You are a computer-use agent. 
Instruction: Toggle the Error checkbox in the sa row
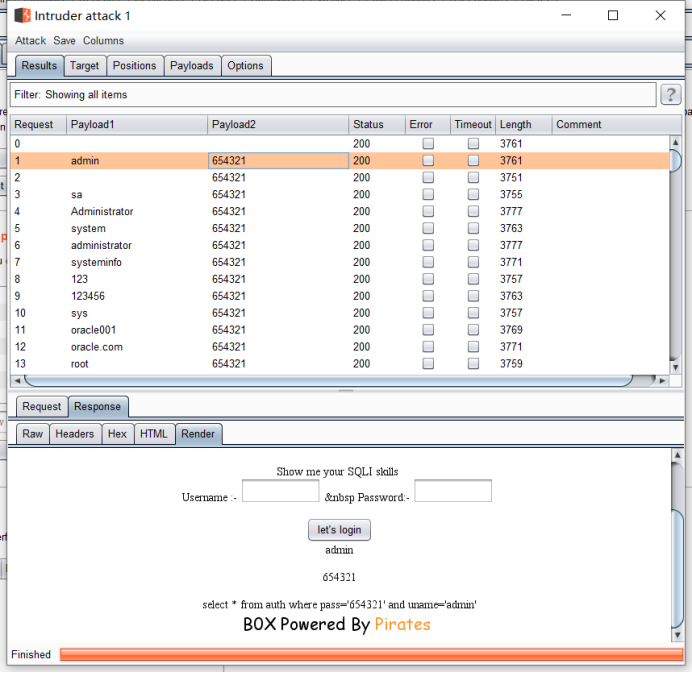pos(428,194)
